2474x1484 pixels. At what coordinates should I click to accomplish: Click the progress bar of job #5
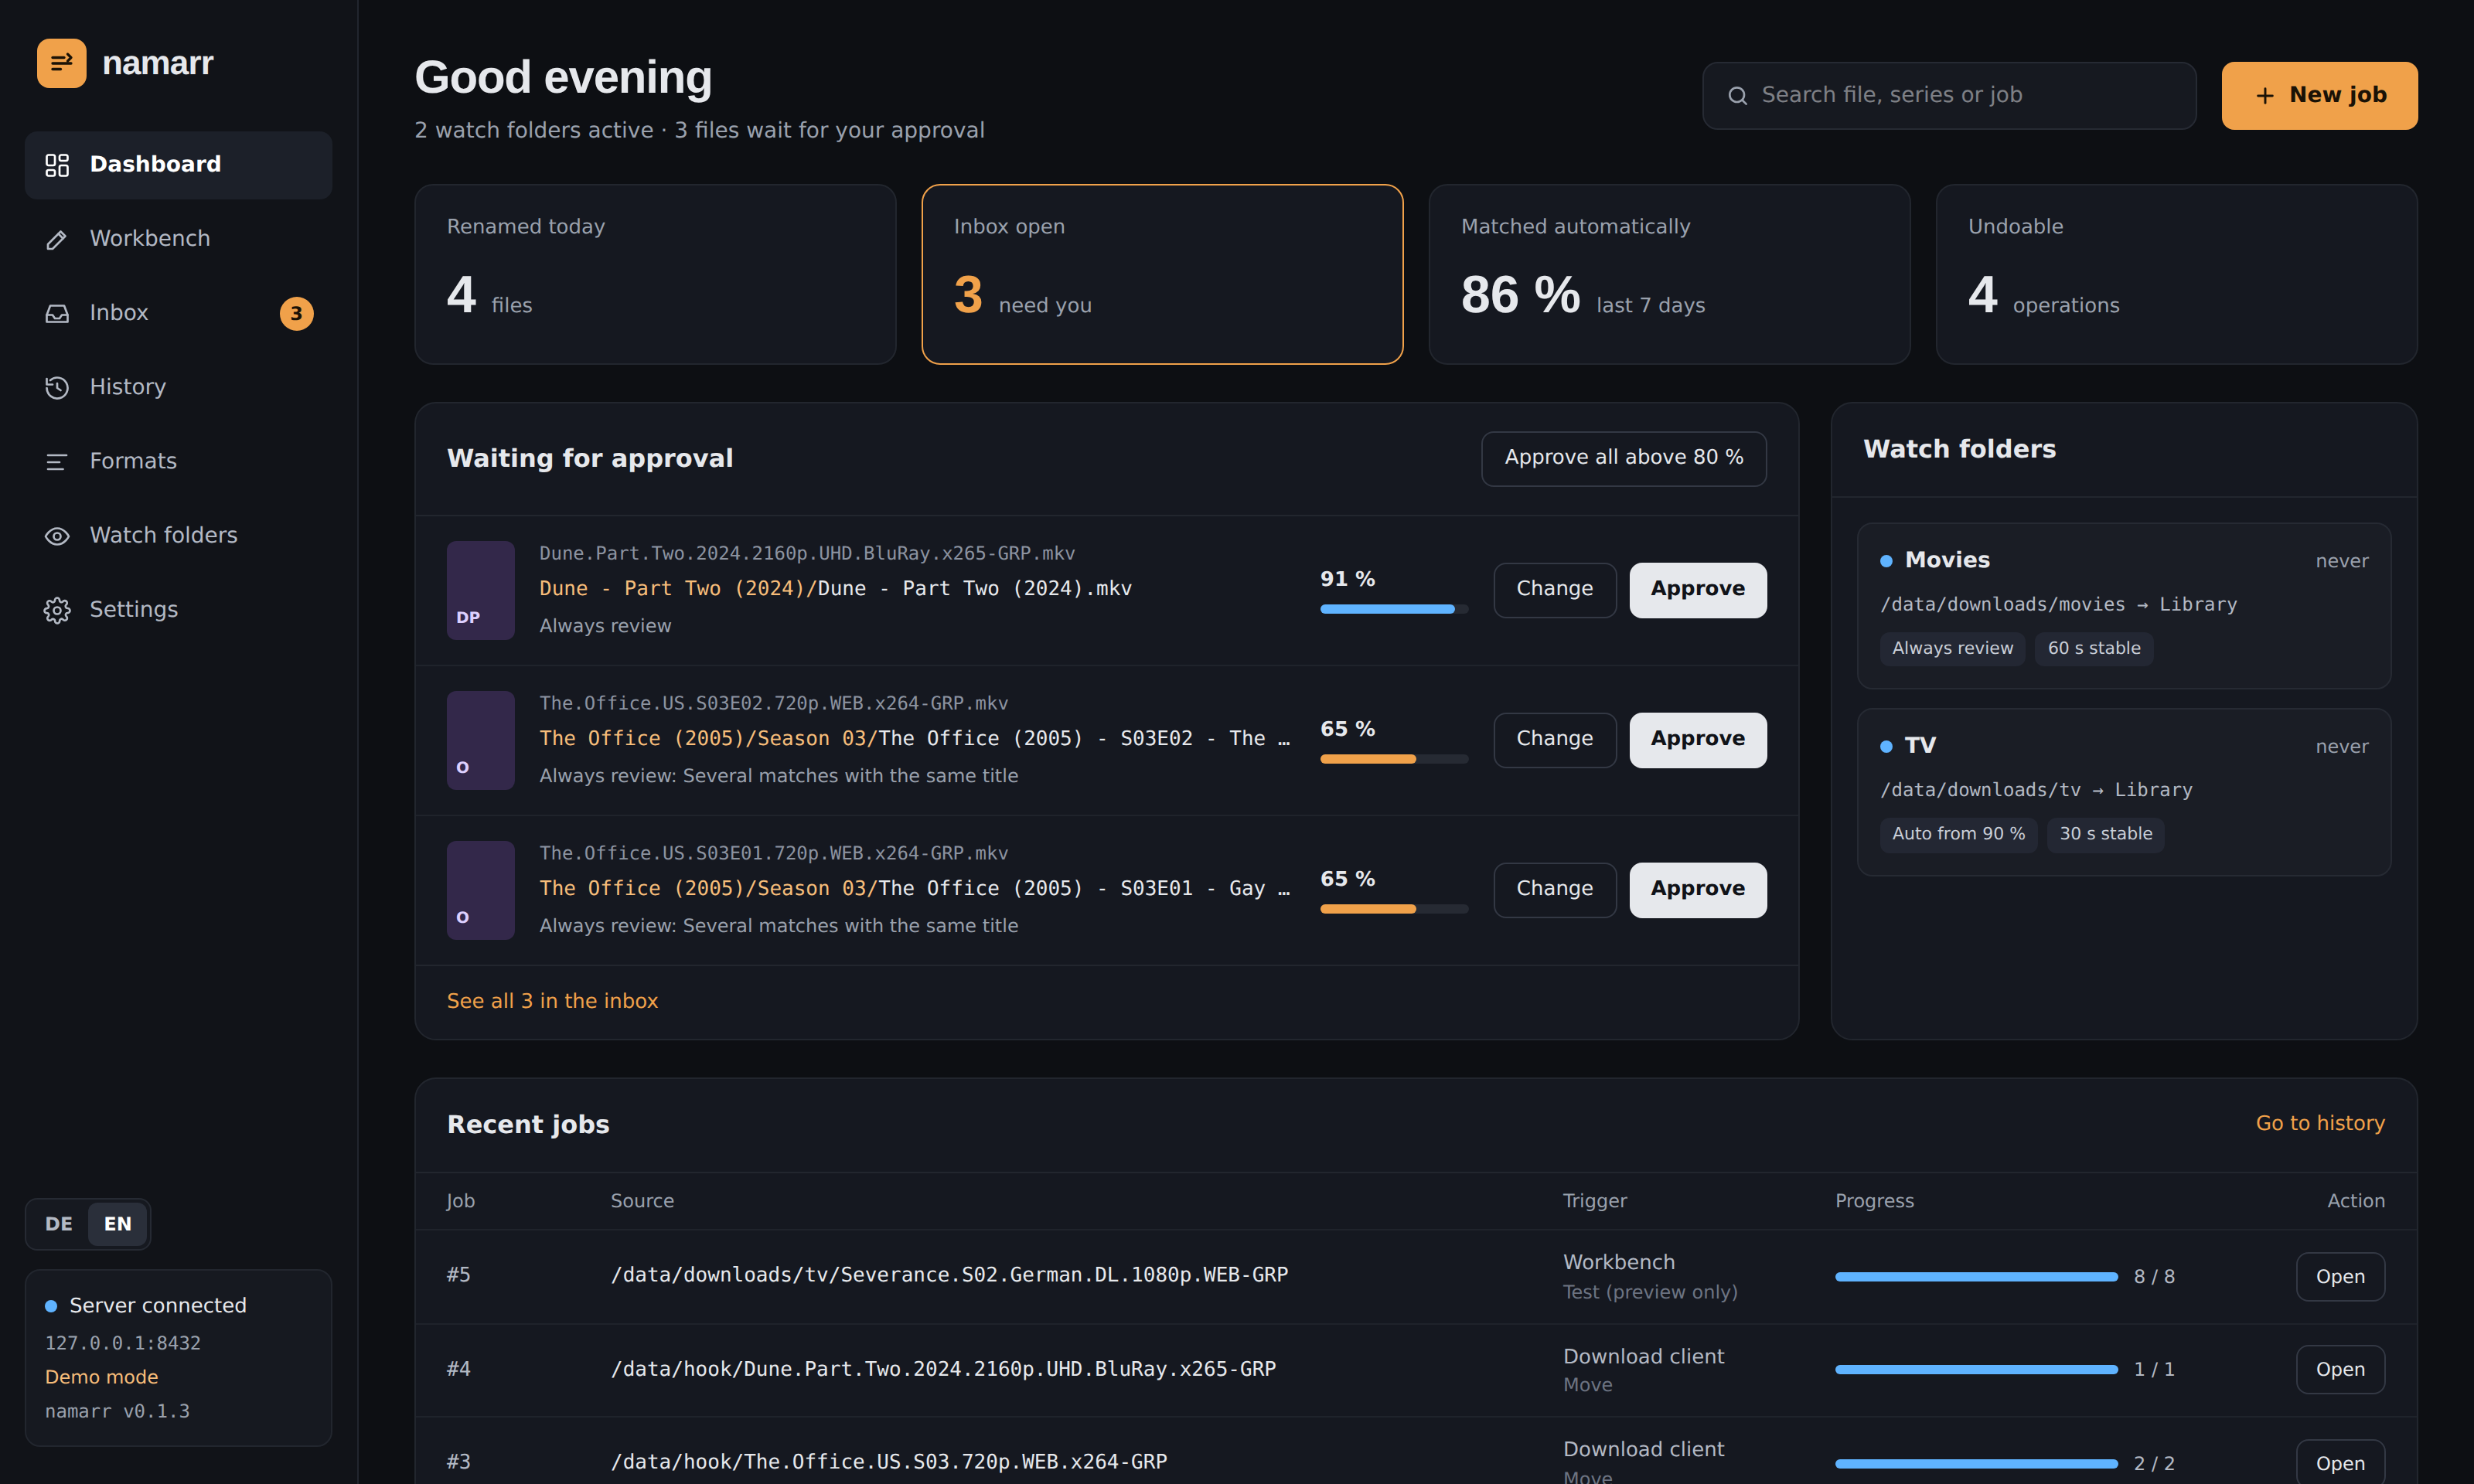coord(1976,1277)
